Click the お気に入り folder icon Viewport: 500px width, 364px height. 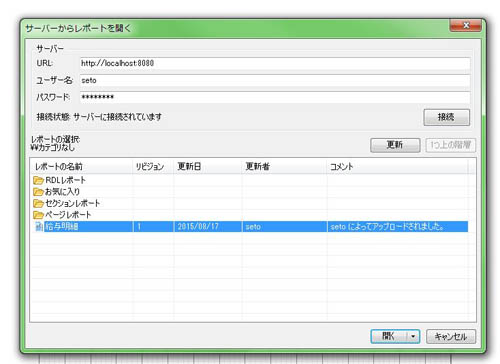38,192
